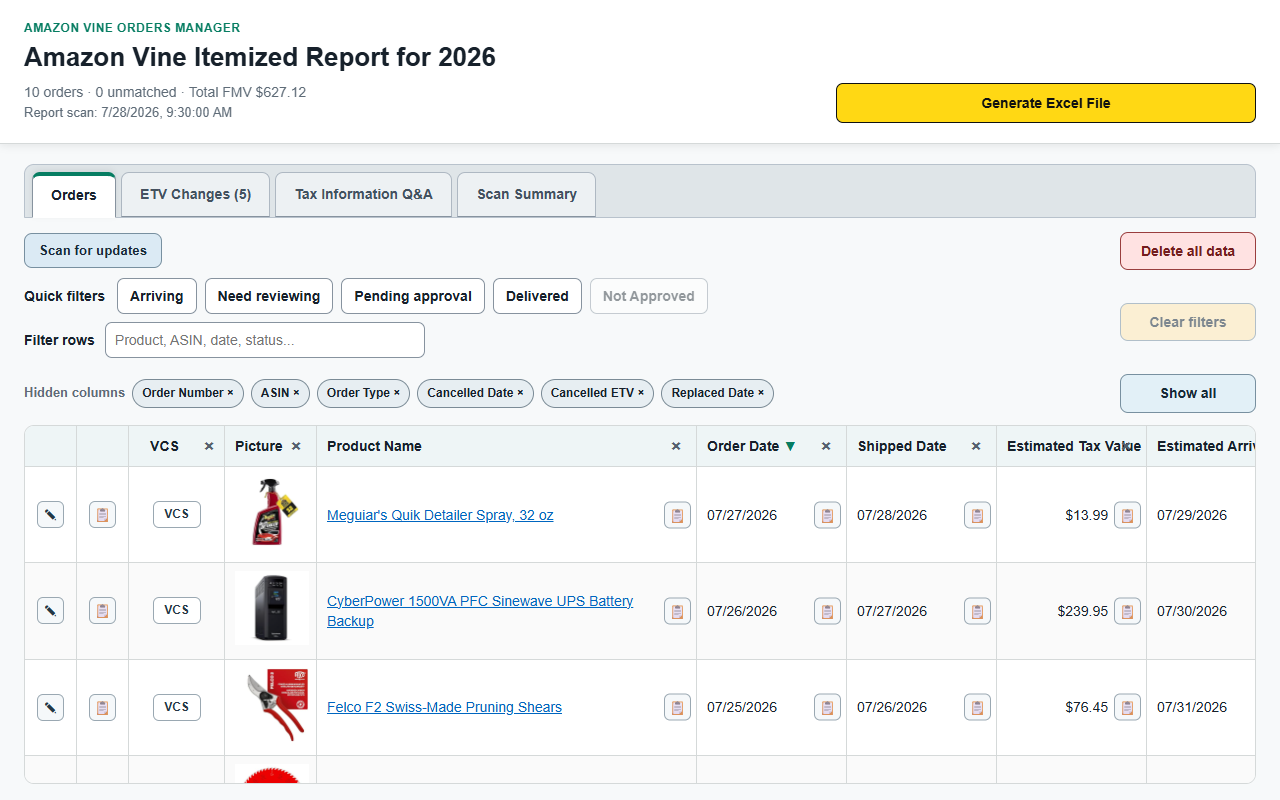This screenshot has height=800, width=1280.
Task: Restore the hidden Cancelled Date column chip
Action: [x=475, y=393]
